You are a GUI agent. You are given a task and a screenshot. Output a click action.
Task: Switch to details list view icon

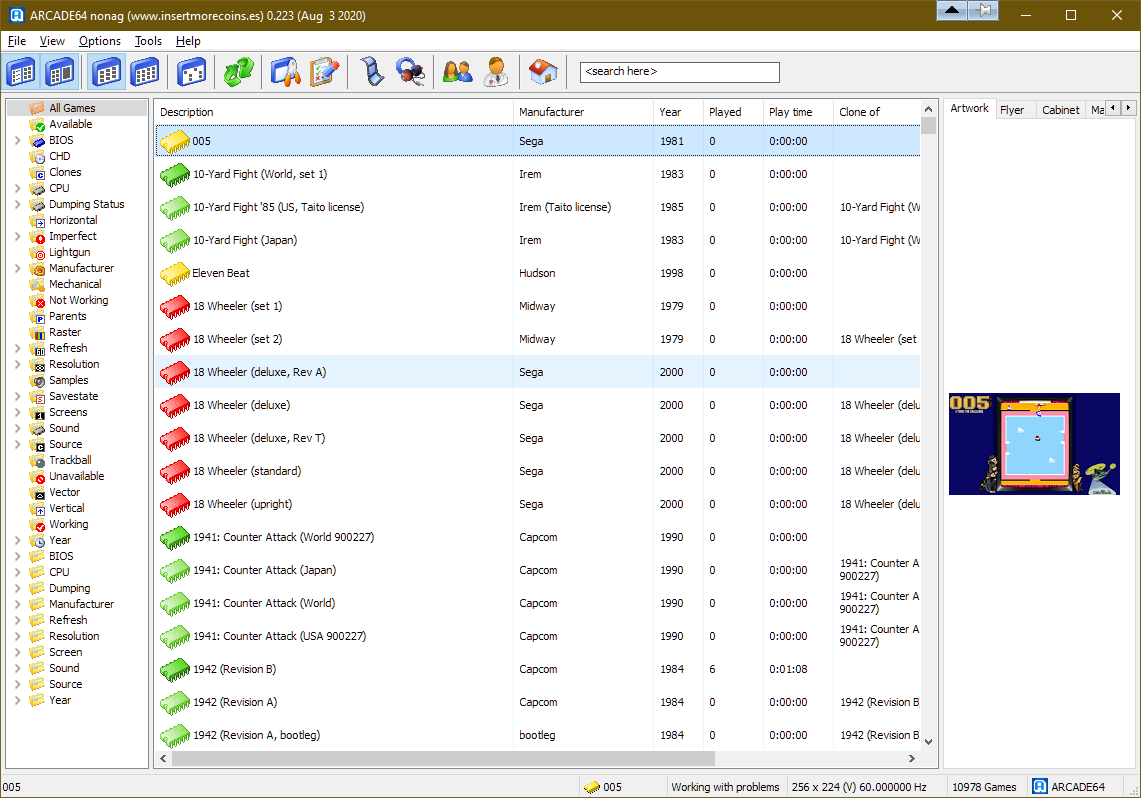pyautogui.click(x=107, y=72)
